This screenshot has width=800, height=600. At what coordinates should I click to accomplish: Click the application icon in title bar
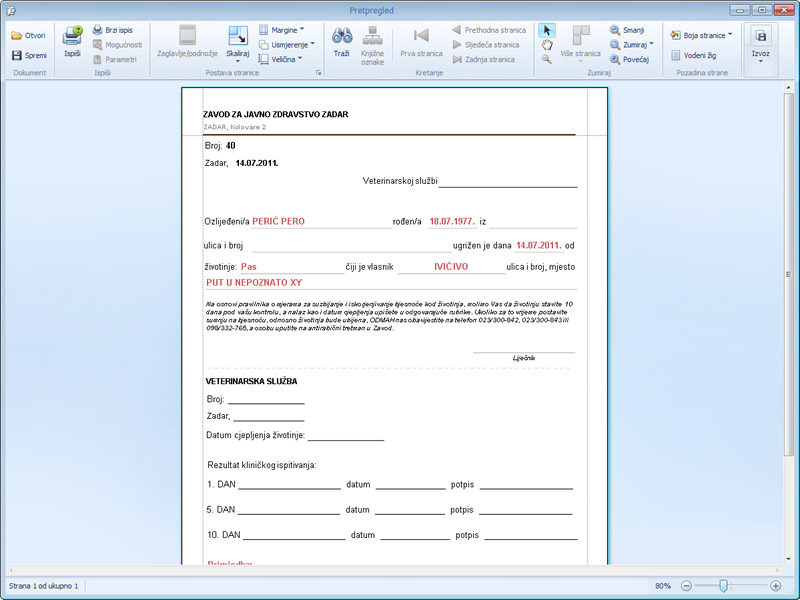[11, 10]
